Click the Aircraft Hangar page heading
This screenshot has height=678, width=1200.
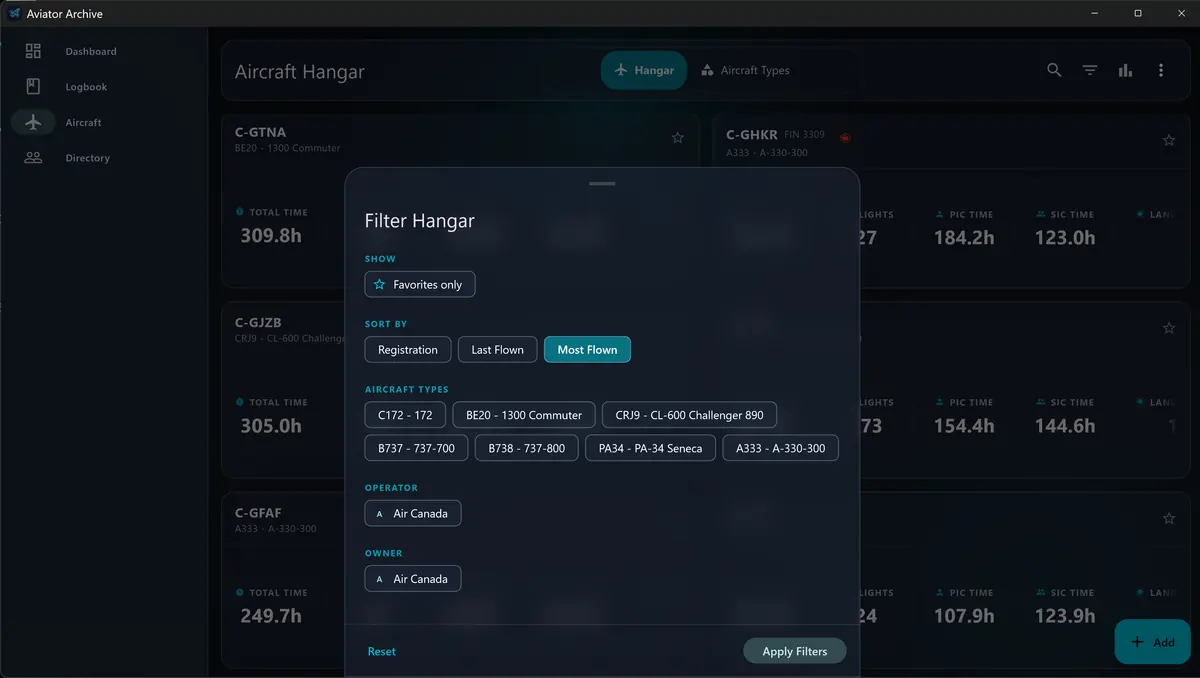[300, 72]
